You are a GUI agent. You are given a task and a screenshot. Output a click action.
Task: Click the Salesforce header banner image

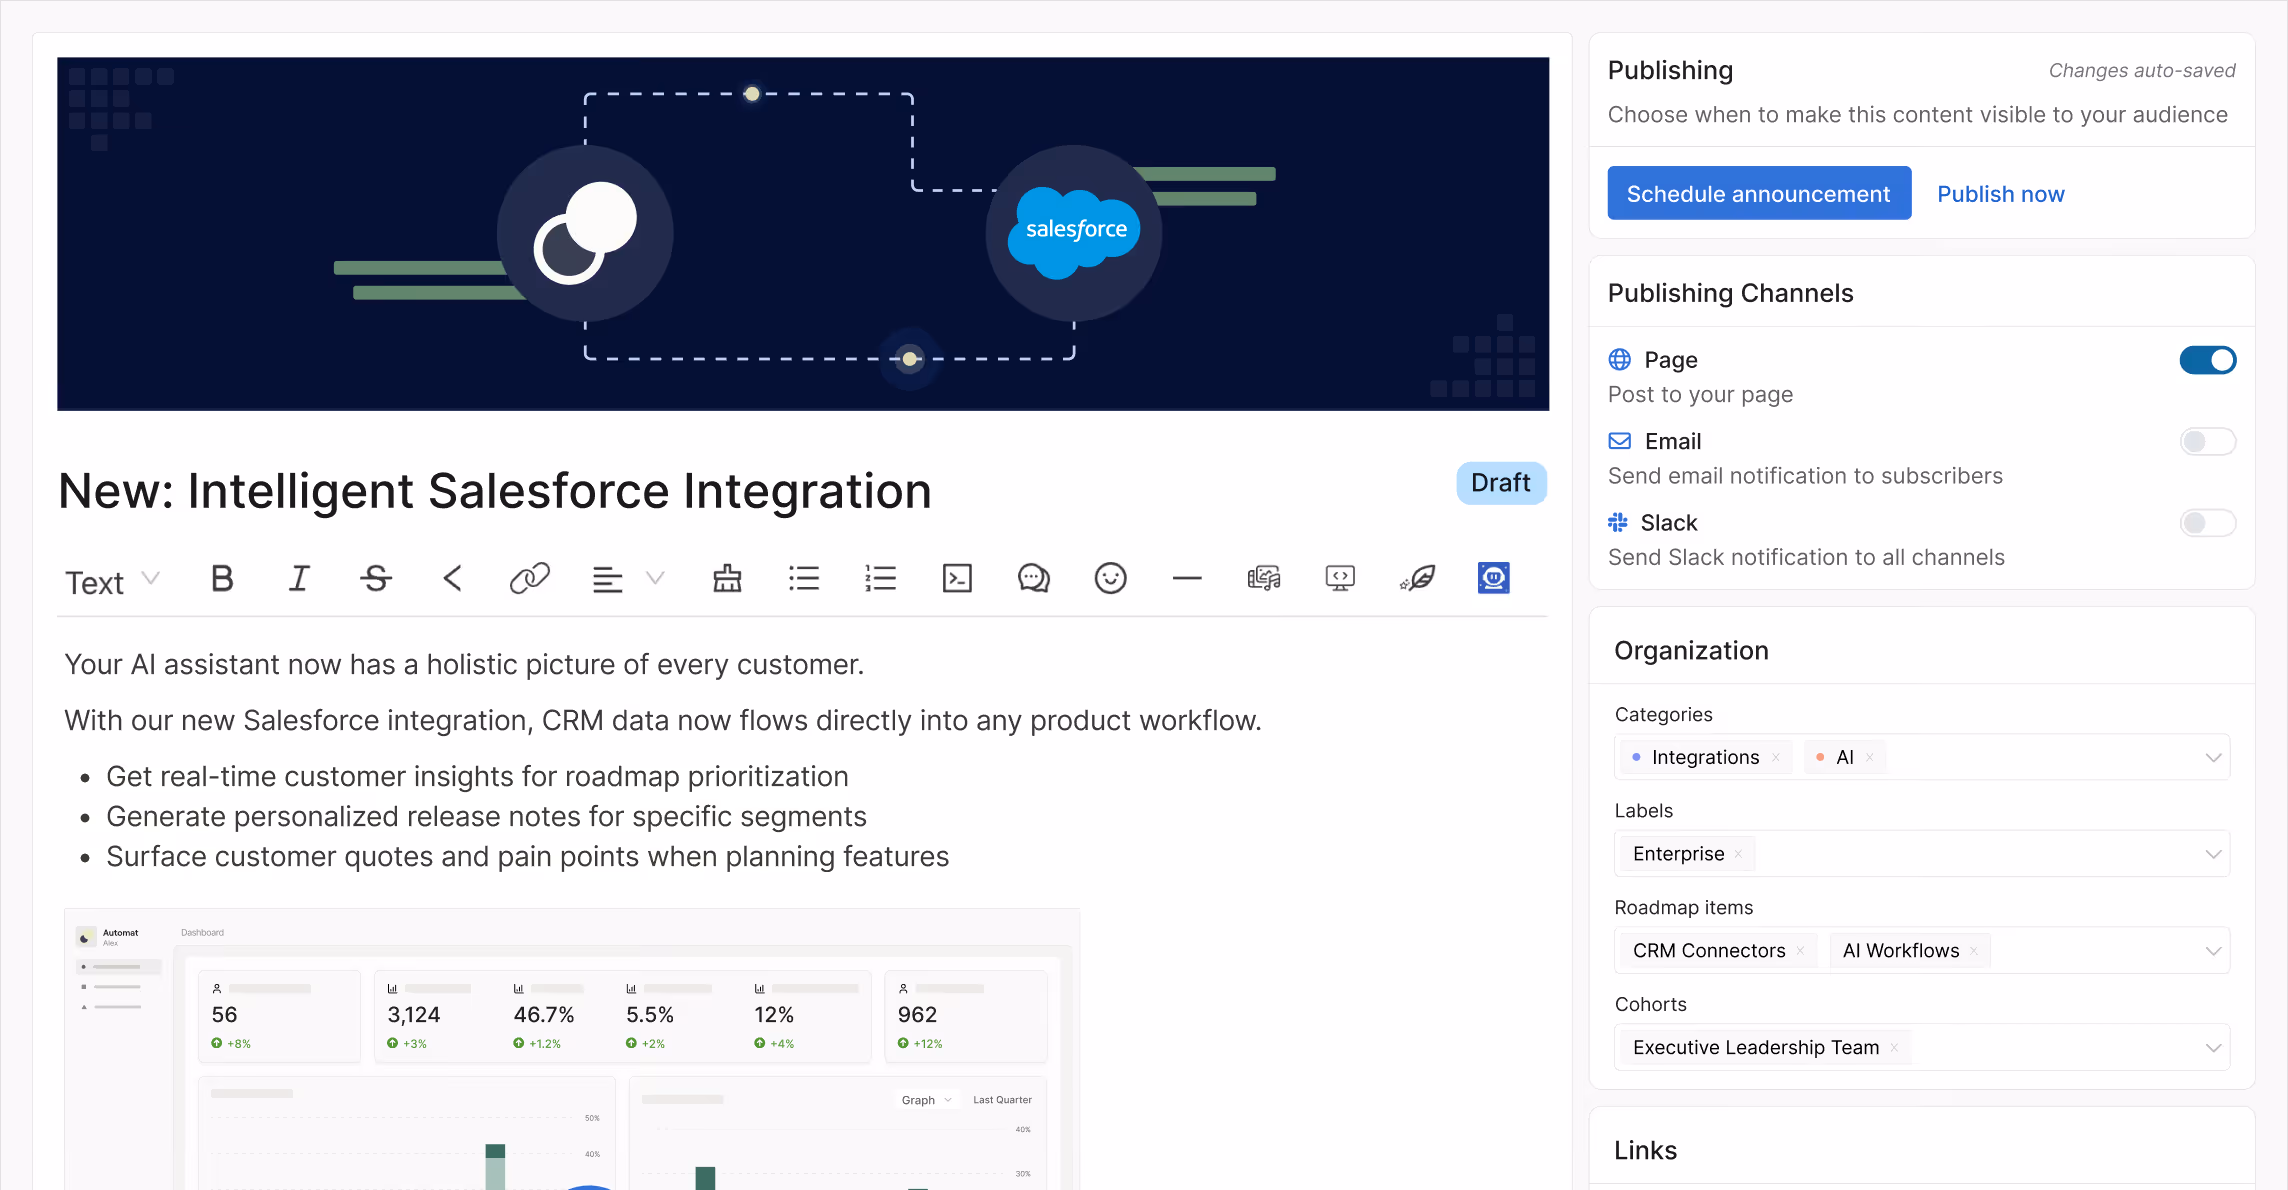pyautogui.click(x=803, y=234)
